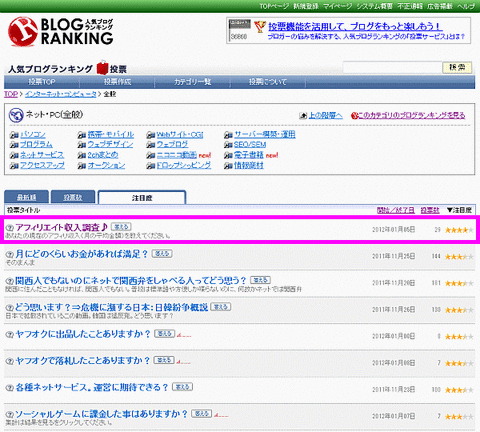The image size is (480, 432).
Task: Go to TOPページ in the top bar
Action: (x=274, y=6)
